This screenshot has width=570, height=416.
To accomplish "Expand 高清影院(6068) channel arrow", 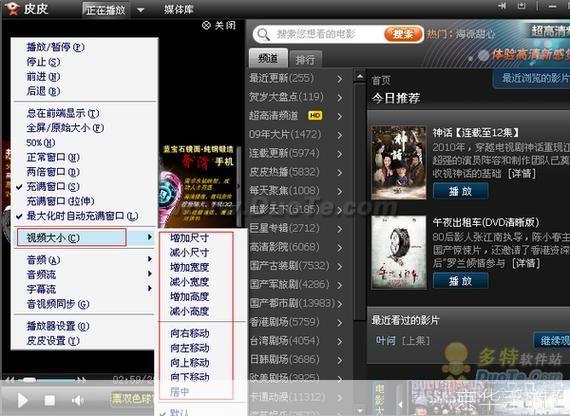I will click(x=340, y=248).
